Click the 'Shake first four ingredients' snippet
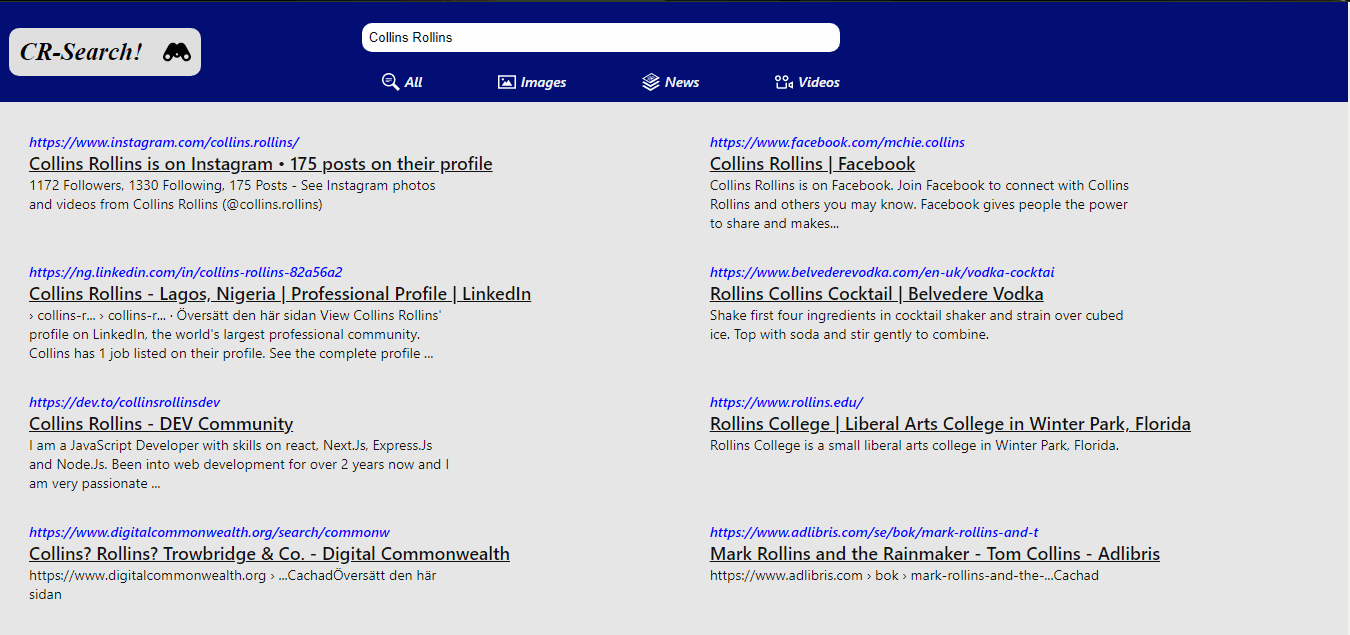The width and height of the screenshot is (1350, 635). pos(917,325)
